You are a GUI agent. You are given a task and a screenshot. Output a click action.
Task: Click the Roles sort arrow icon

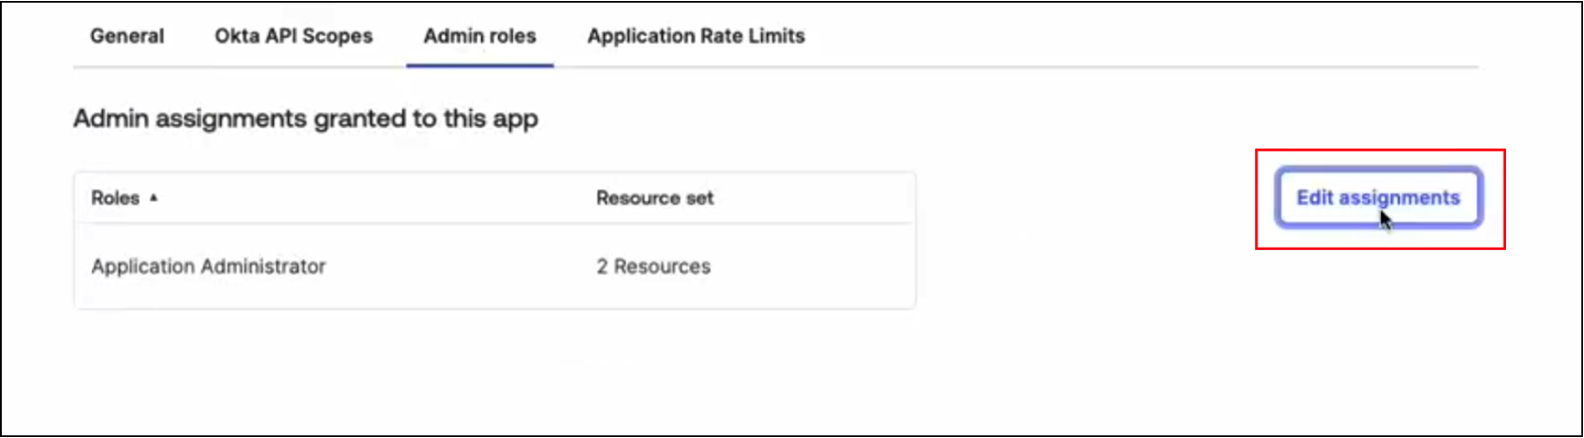click(x=153, y=198)
